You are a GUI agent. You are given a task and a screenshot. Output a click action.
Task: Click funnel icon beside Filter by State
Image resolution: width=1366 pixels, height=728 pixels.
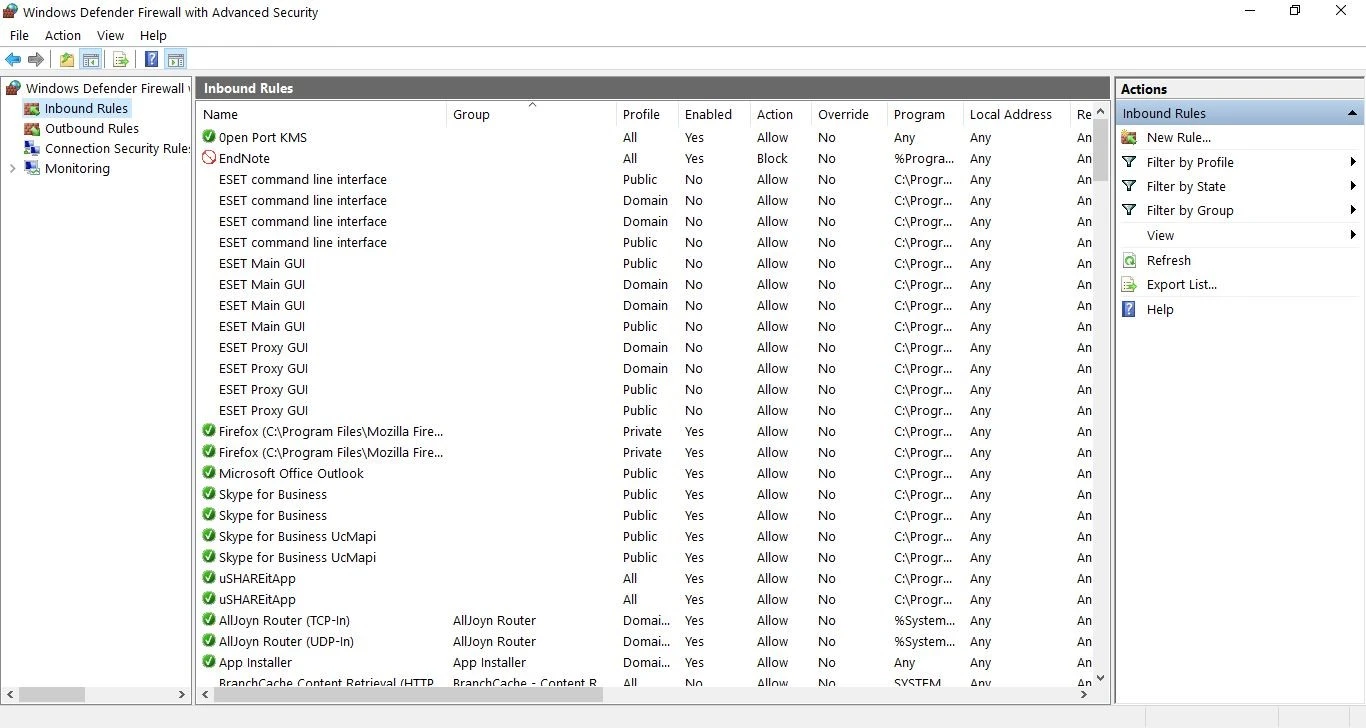(x=1129, y=186)
